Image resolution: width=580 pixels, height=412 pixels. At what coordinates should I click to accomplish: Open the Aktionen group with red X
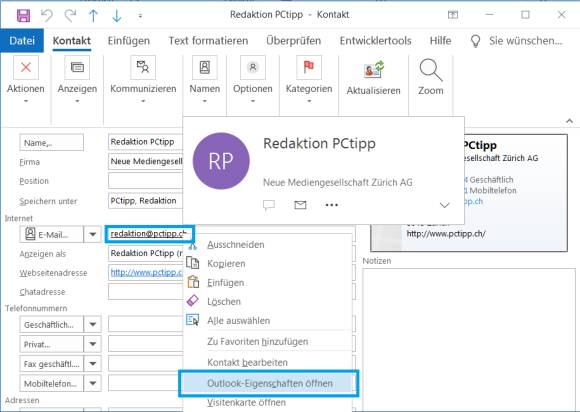(x=26, y=80)
